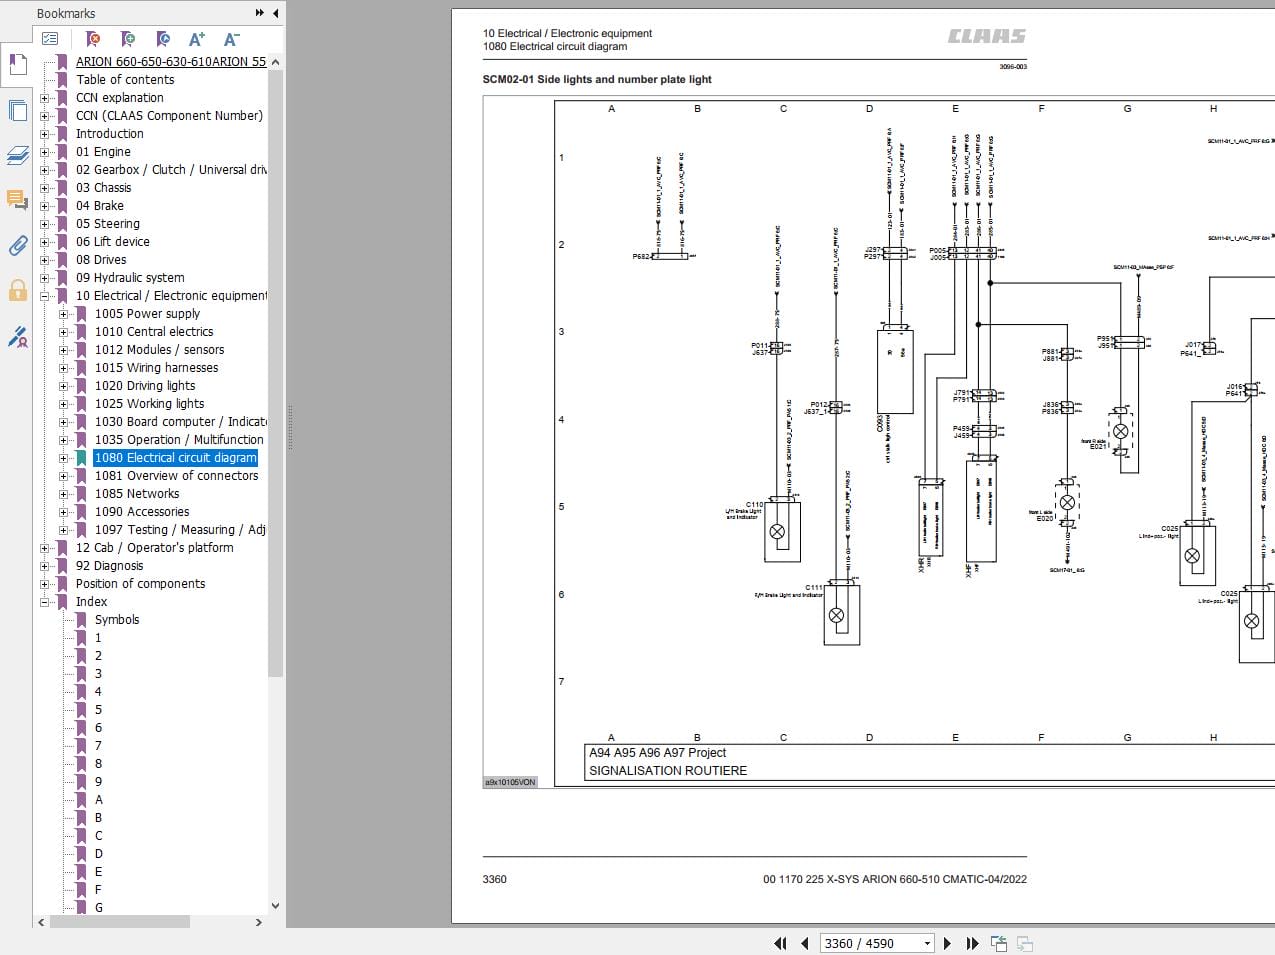Go to the first page
Screen dimensions: 1275x955
point(781,943)
